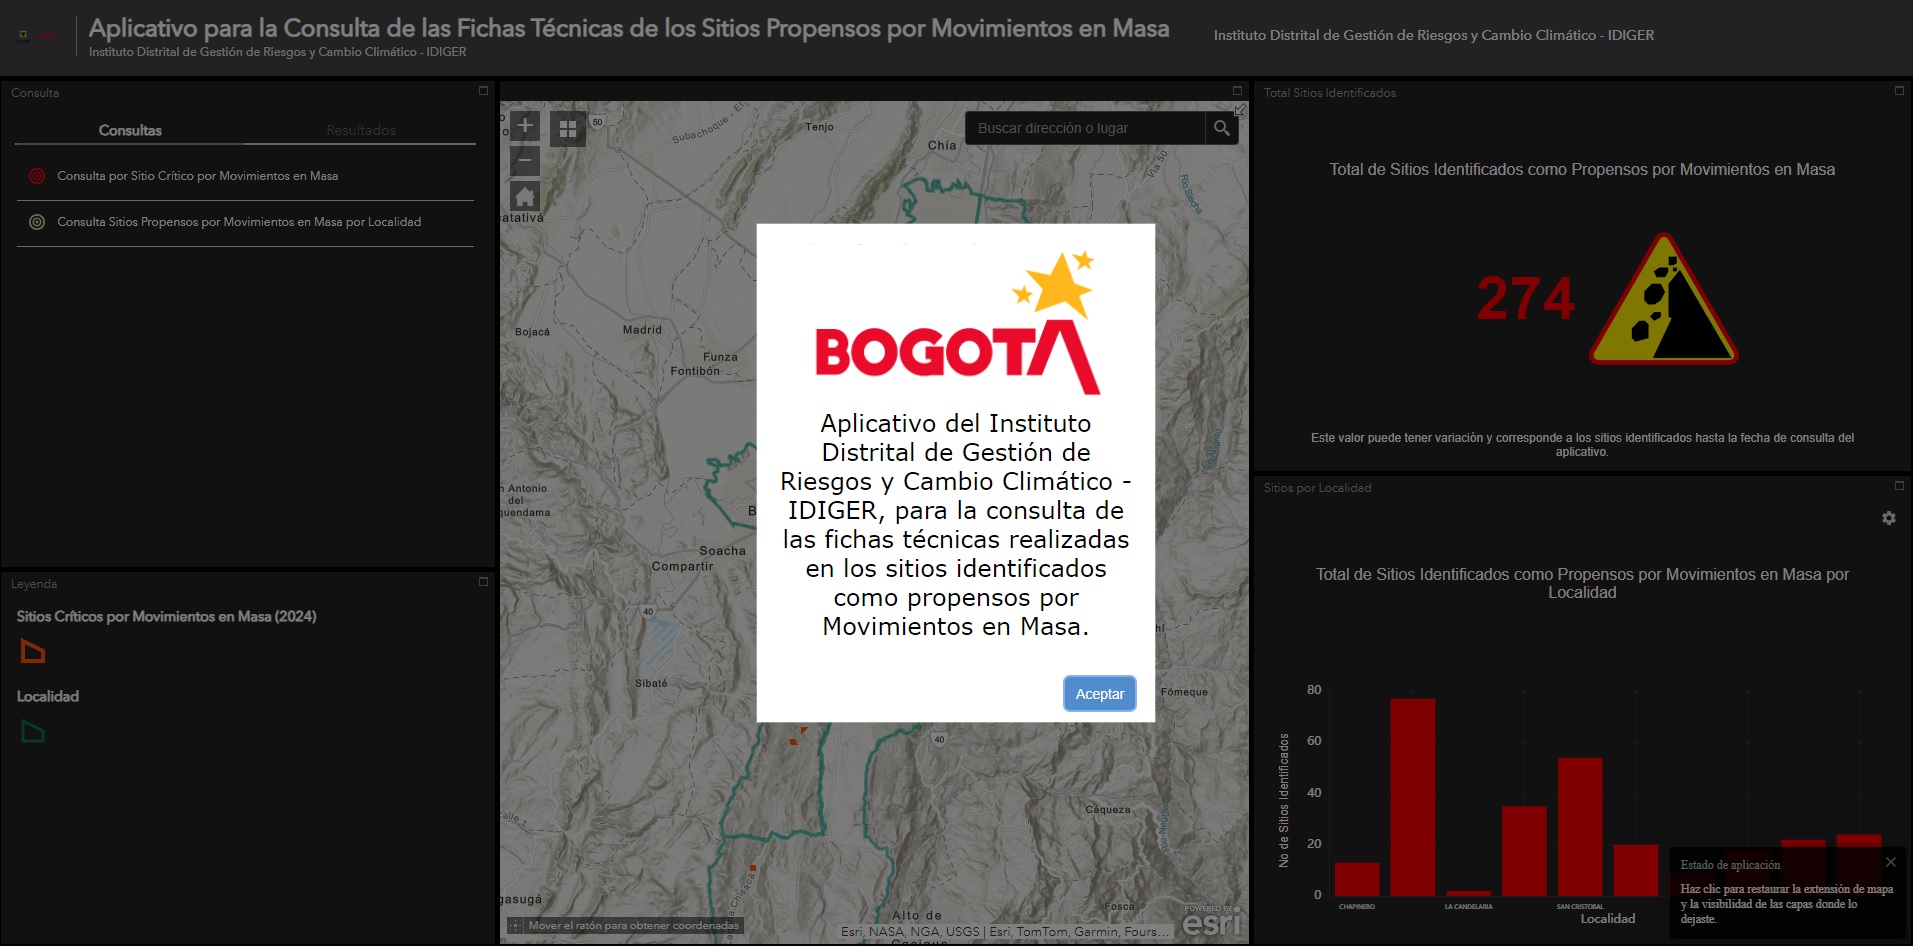Maximize the Total Sitios Identificados panel
The width and height of the screenshot is (1913, 946).
[1899, 91]
